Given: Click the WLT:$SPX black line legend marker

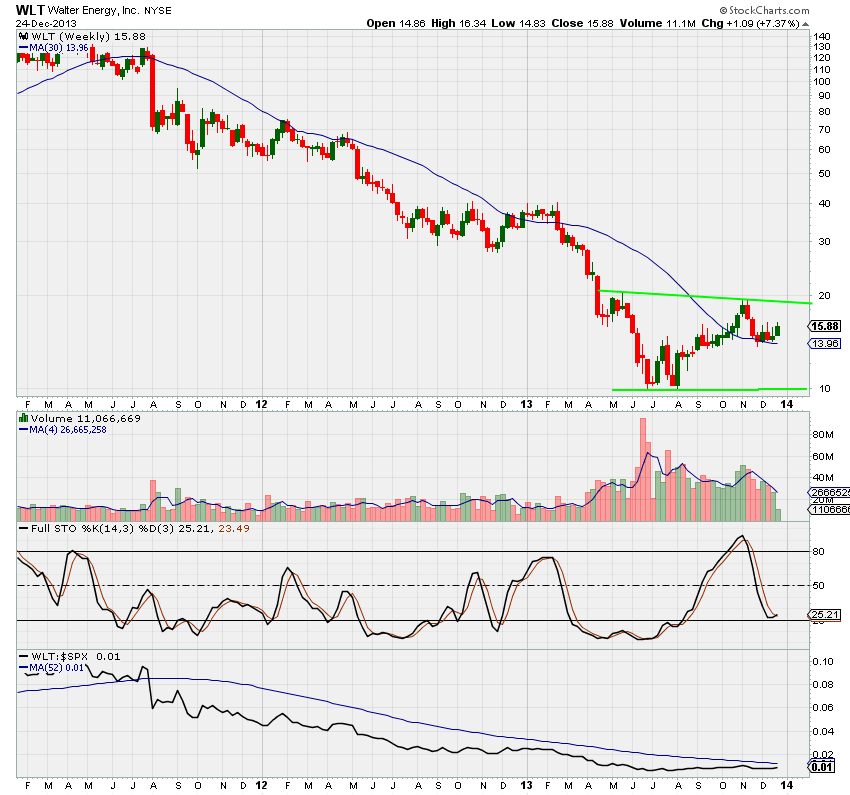Looking at the screenshot, I should 23,657.
